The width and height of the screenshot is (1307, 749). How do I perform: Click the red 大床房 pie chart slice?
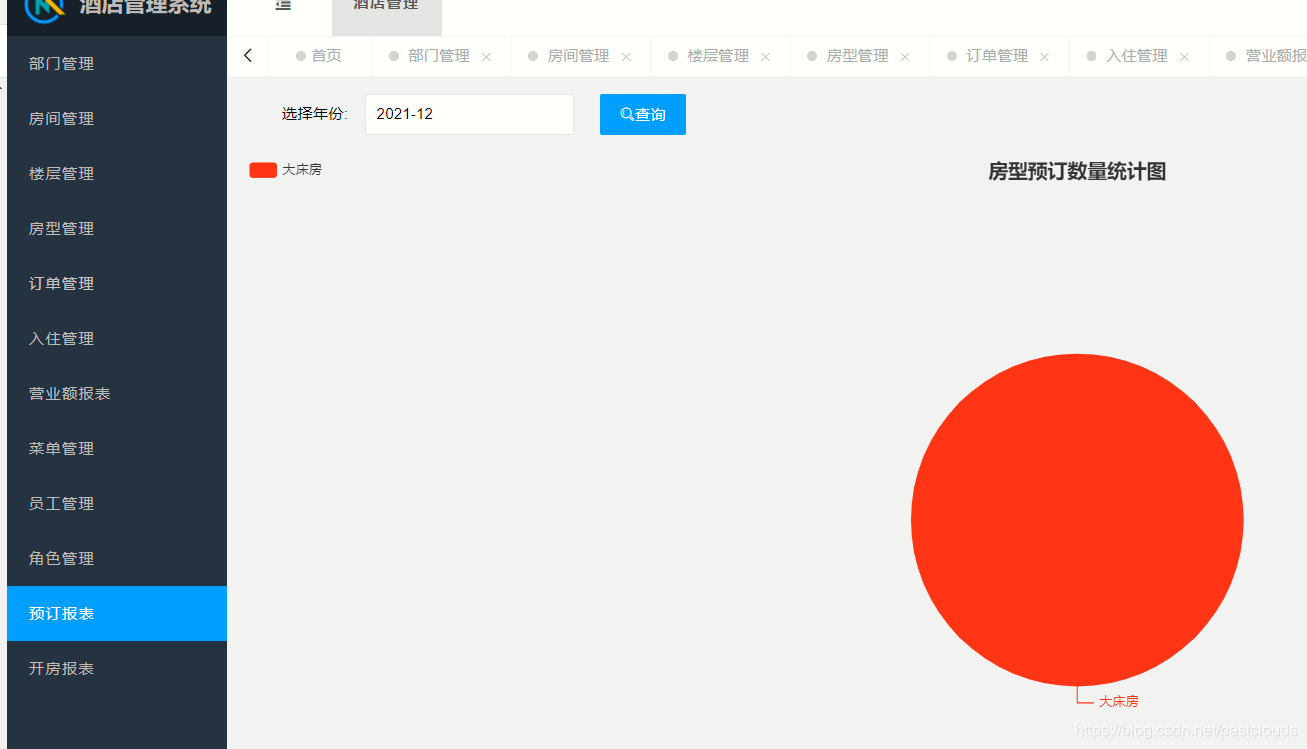tap(1077, 518)
